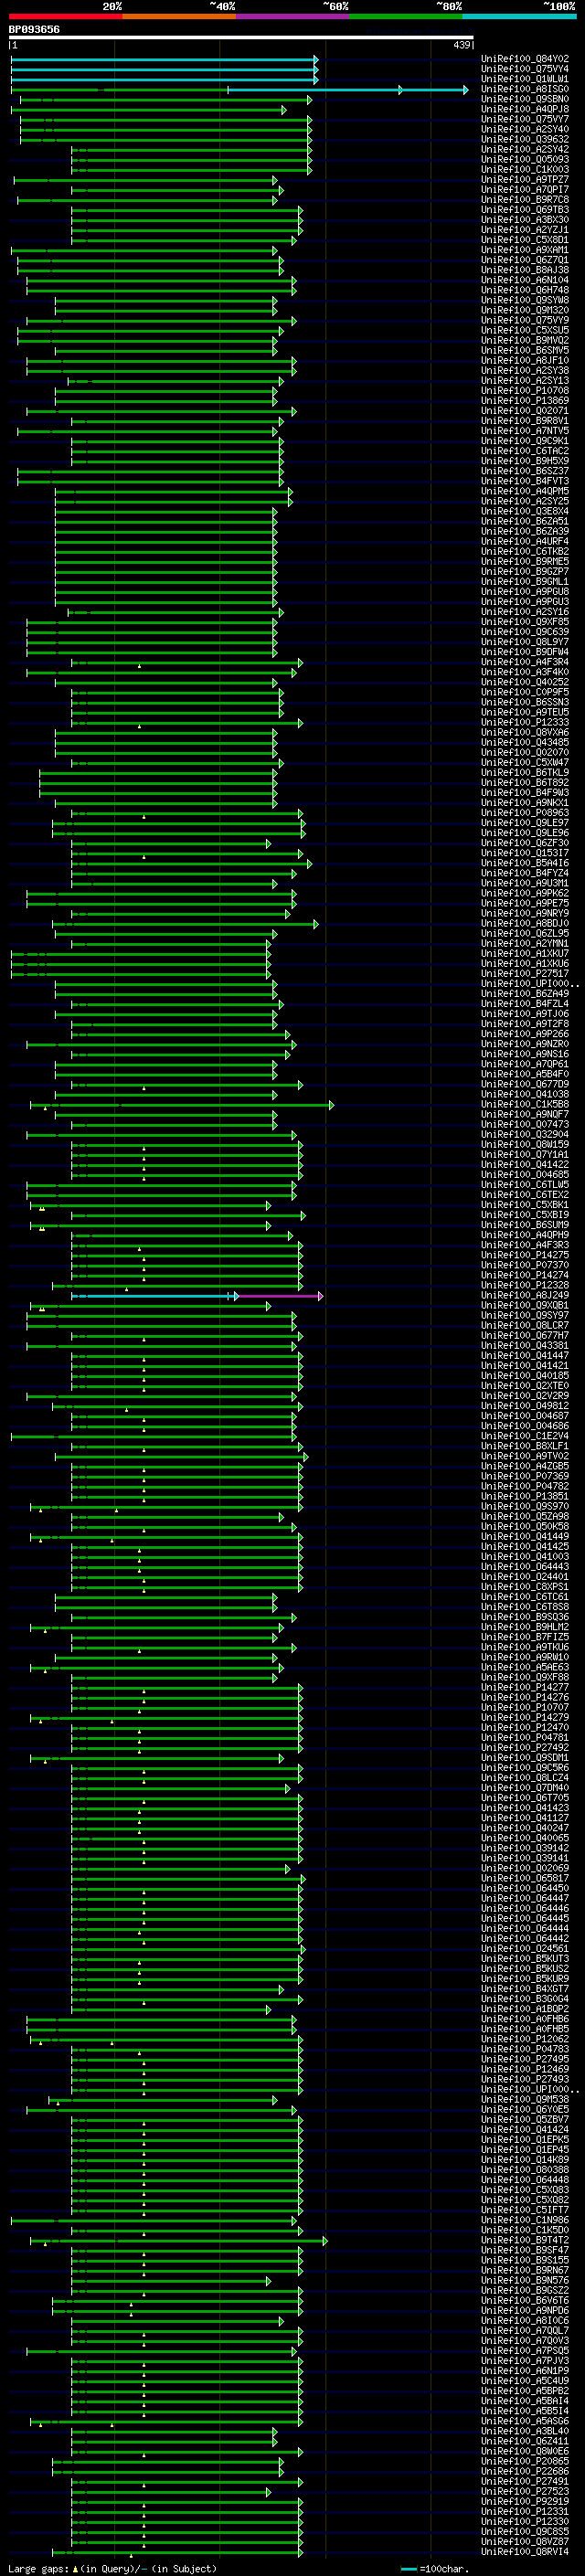This screenshot has height=2576, width=585.
Task: Select label UniRef100_Q75VY9
Action: coord(525,320)
